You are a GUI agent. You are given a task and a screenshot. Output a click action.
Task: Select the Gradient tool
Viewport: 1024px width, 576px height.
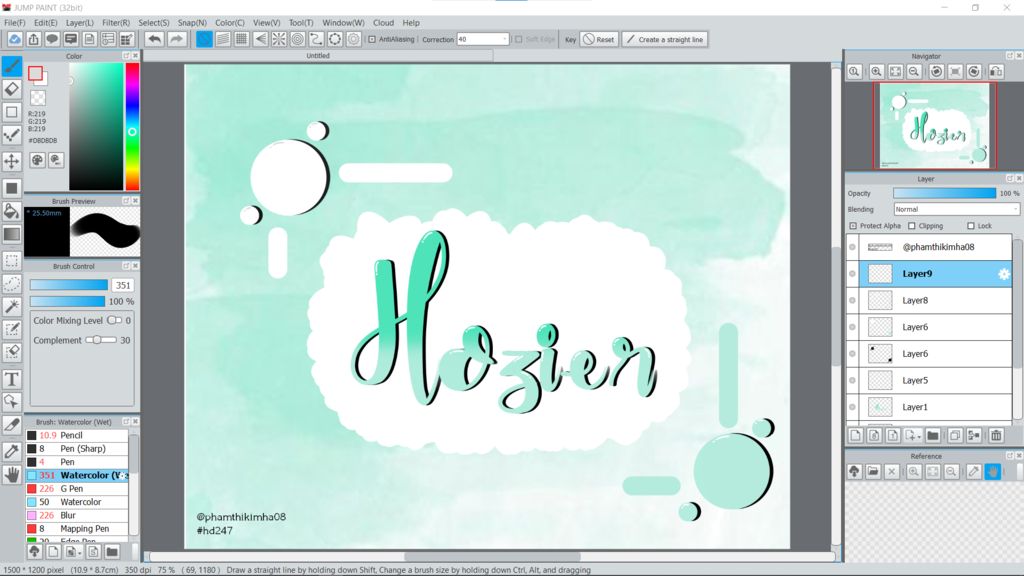(12, 234)
